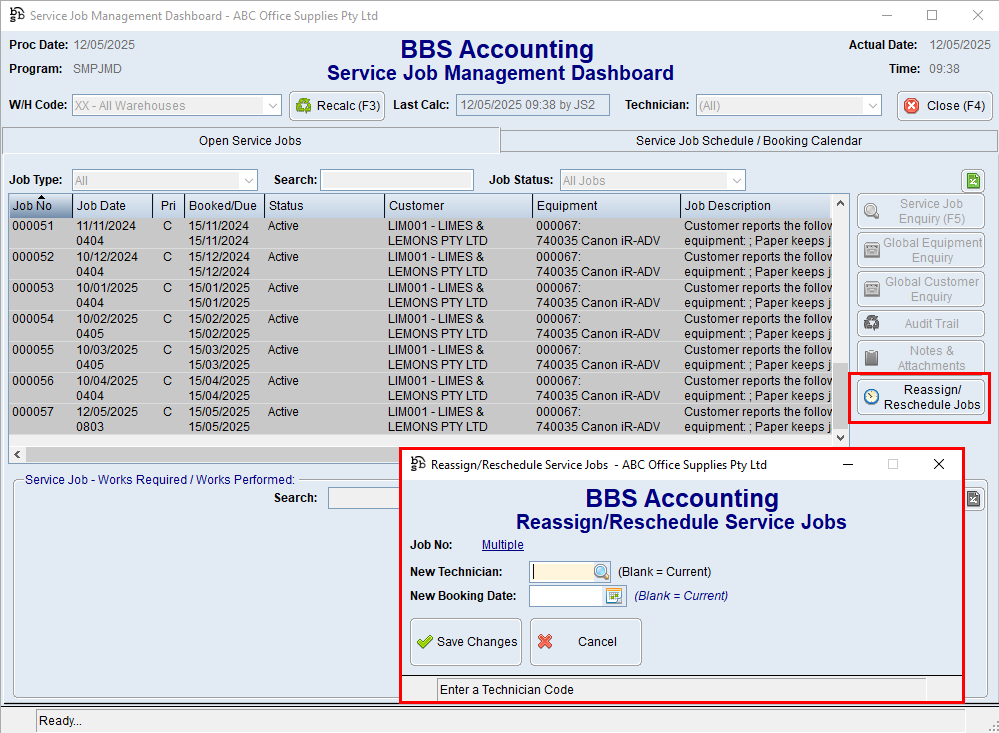Open Global Equipment Enquiry

coord(920,250)
